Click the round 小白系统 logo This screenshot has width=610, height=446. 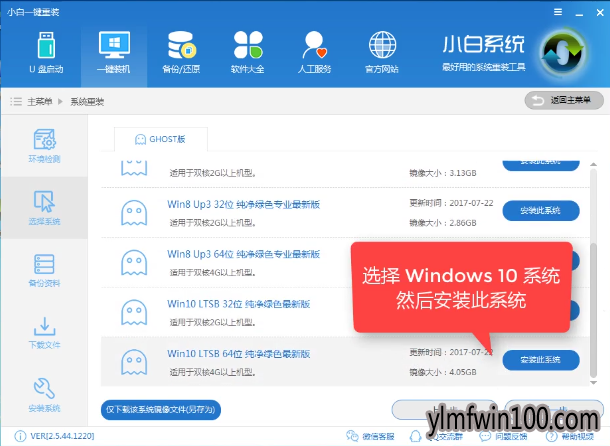pos(563,52)
